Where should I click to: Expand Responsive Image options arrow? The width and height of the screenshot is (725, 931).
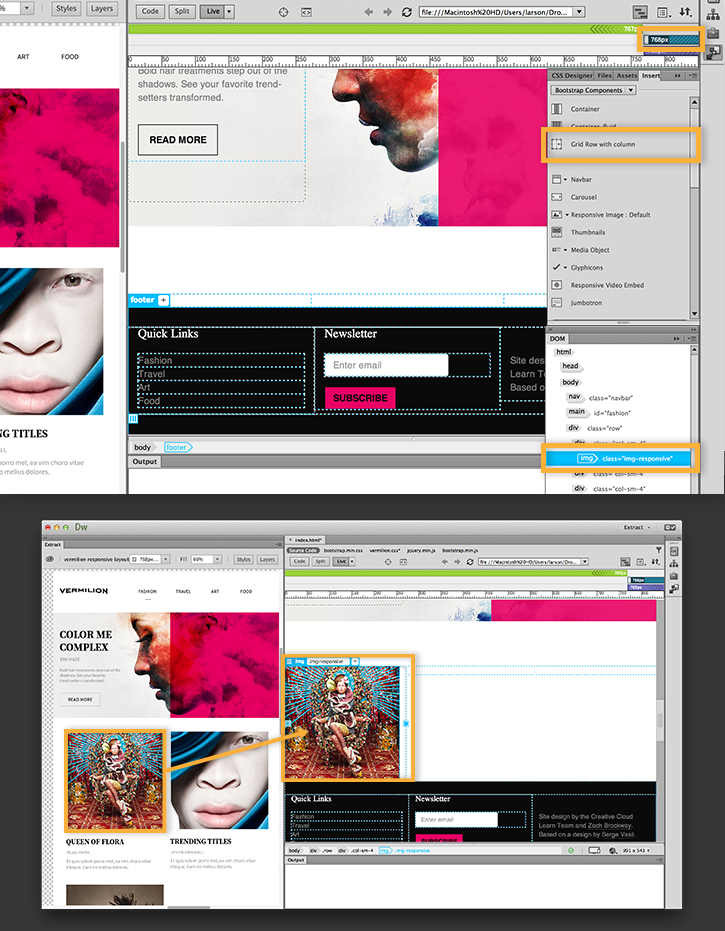[x=566, y=215]
